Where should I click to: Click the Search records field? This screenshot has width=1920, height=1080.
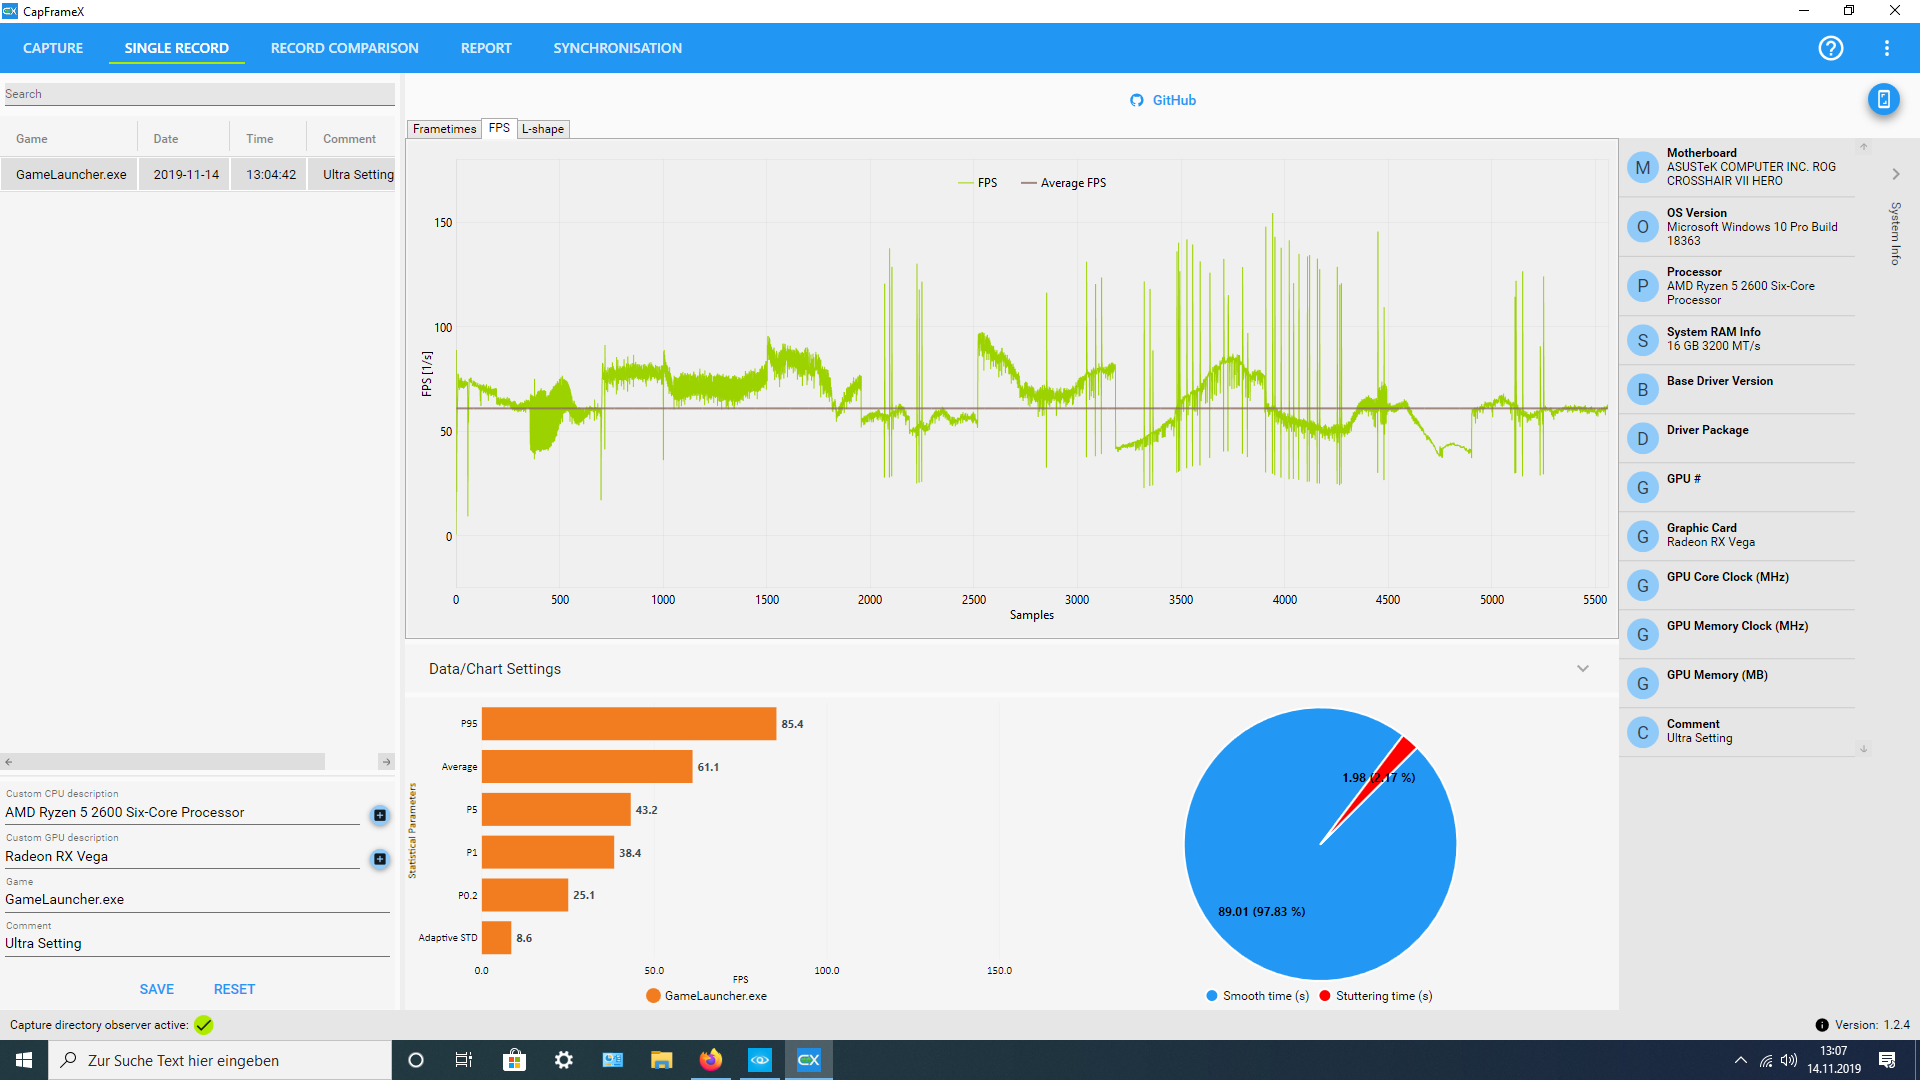pos(198,94)
